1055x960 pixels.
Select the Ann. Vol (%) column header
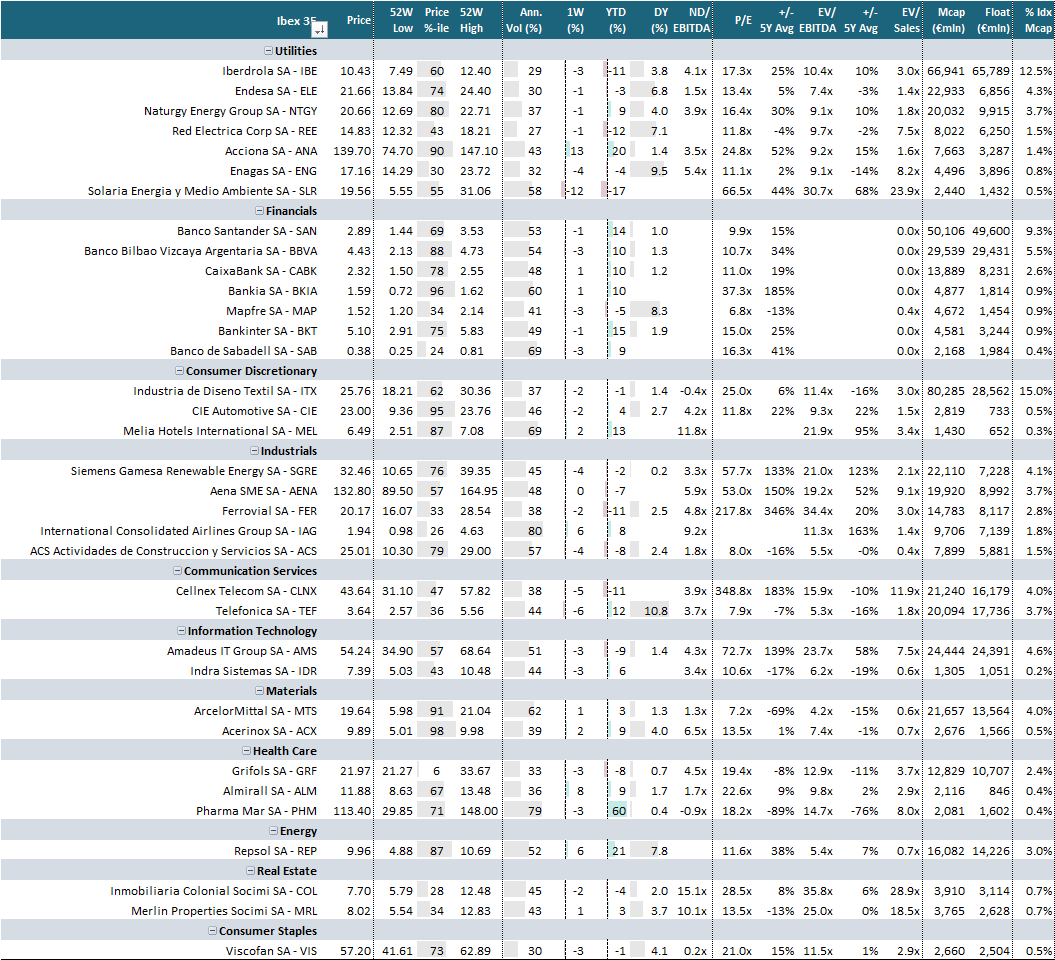(524, 20)
